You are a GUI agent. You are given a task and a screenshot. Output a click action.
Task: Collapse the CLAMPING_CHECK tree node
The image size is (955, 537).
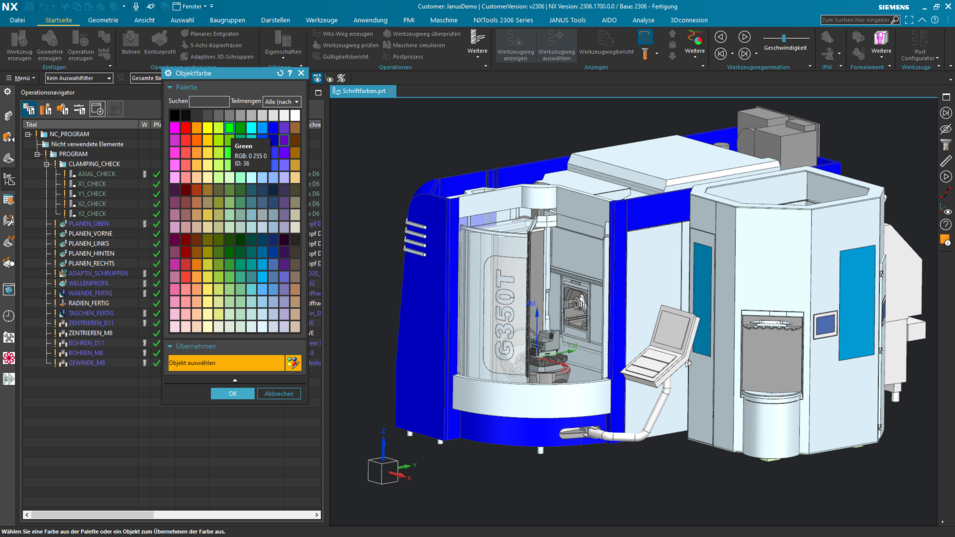coord(47,164)
